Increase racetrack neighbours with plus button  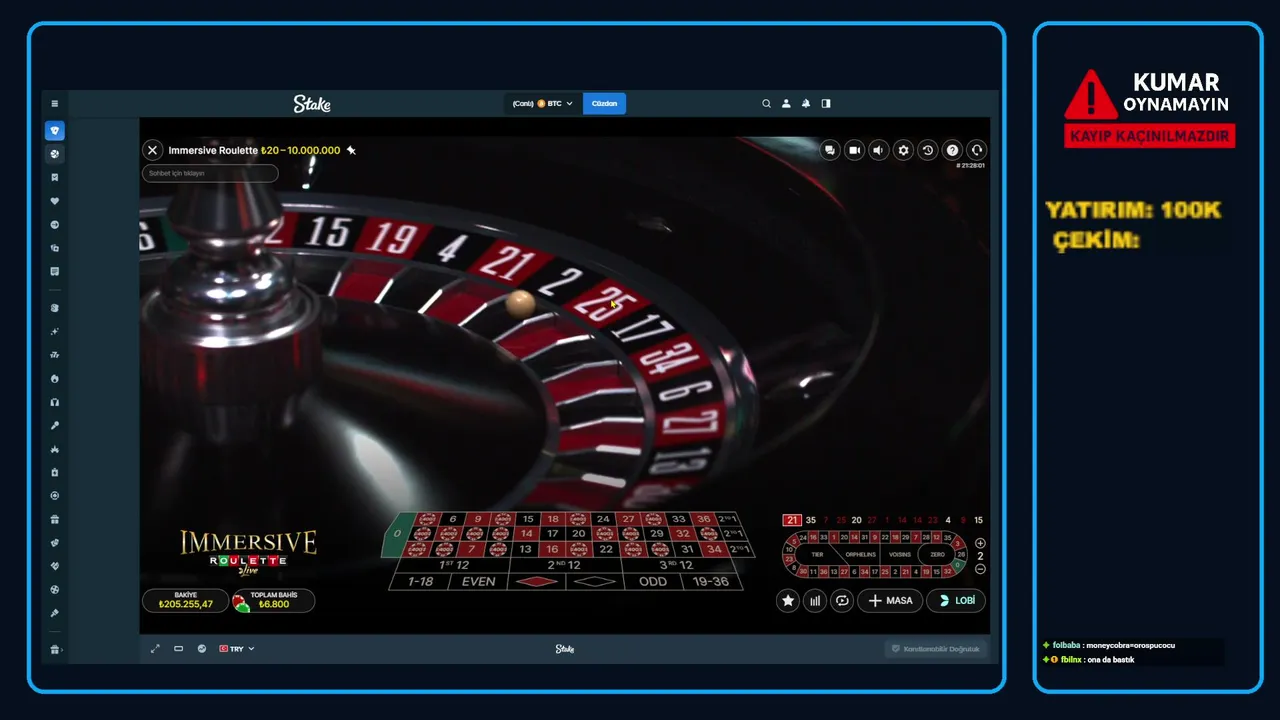click(x=980, y=543)
